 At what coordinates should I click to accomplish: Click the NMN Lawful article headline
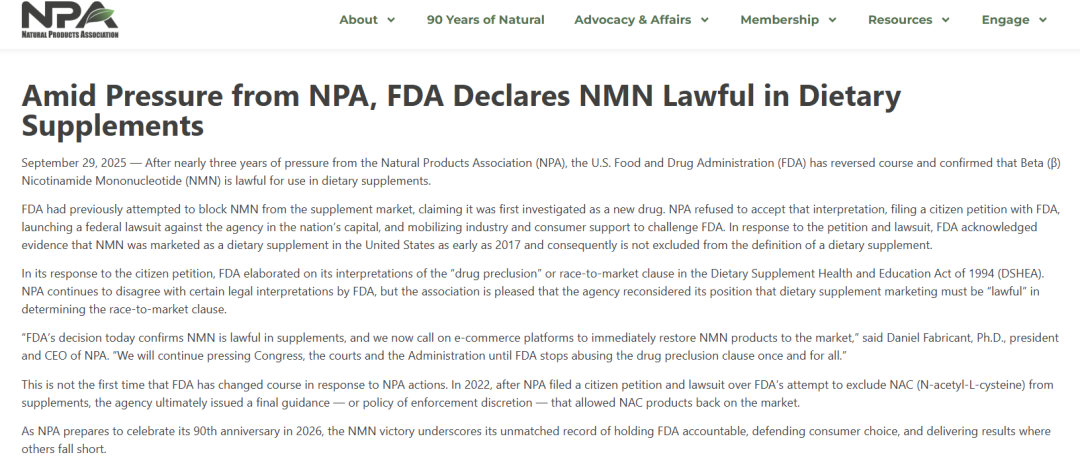click(x=460, y=110)
